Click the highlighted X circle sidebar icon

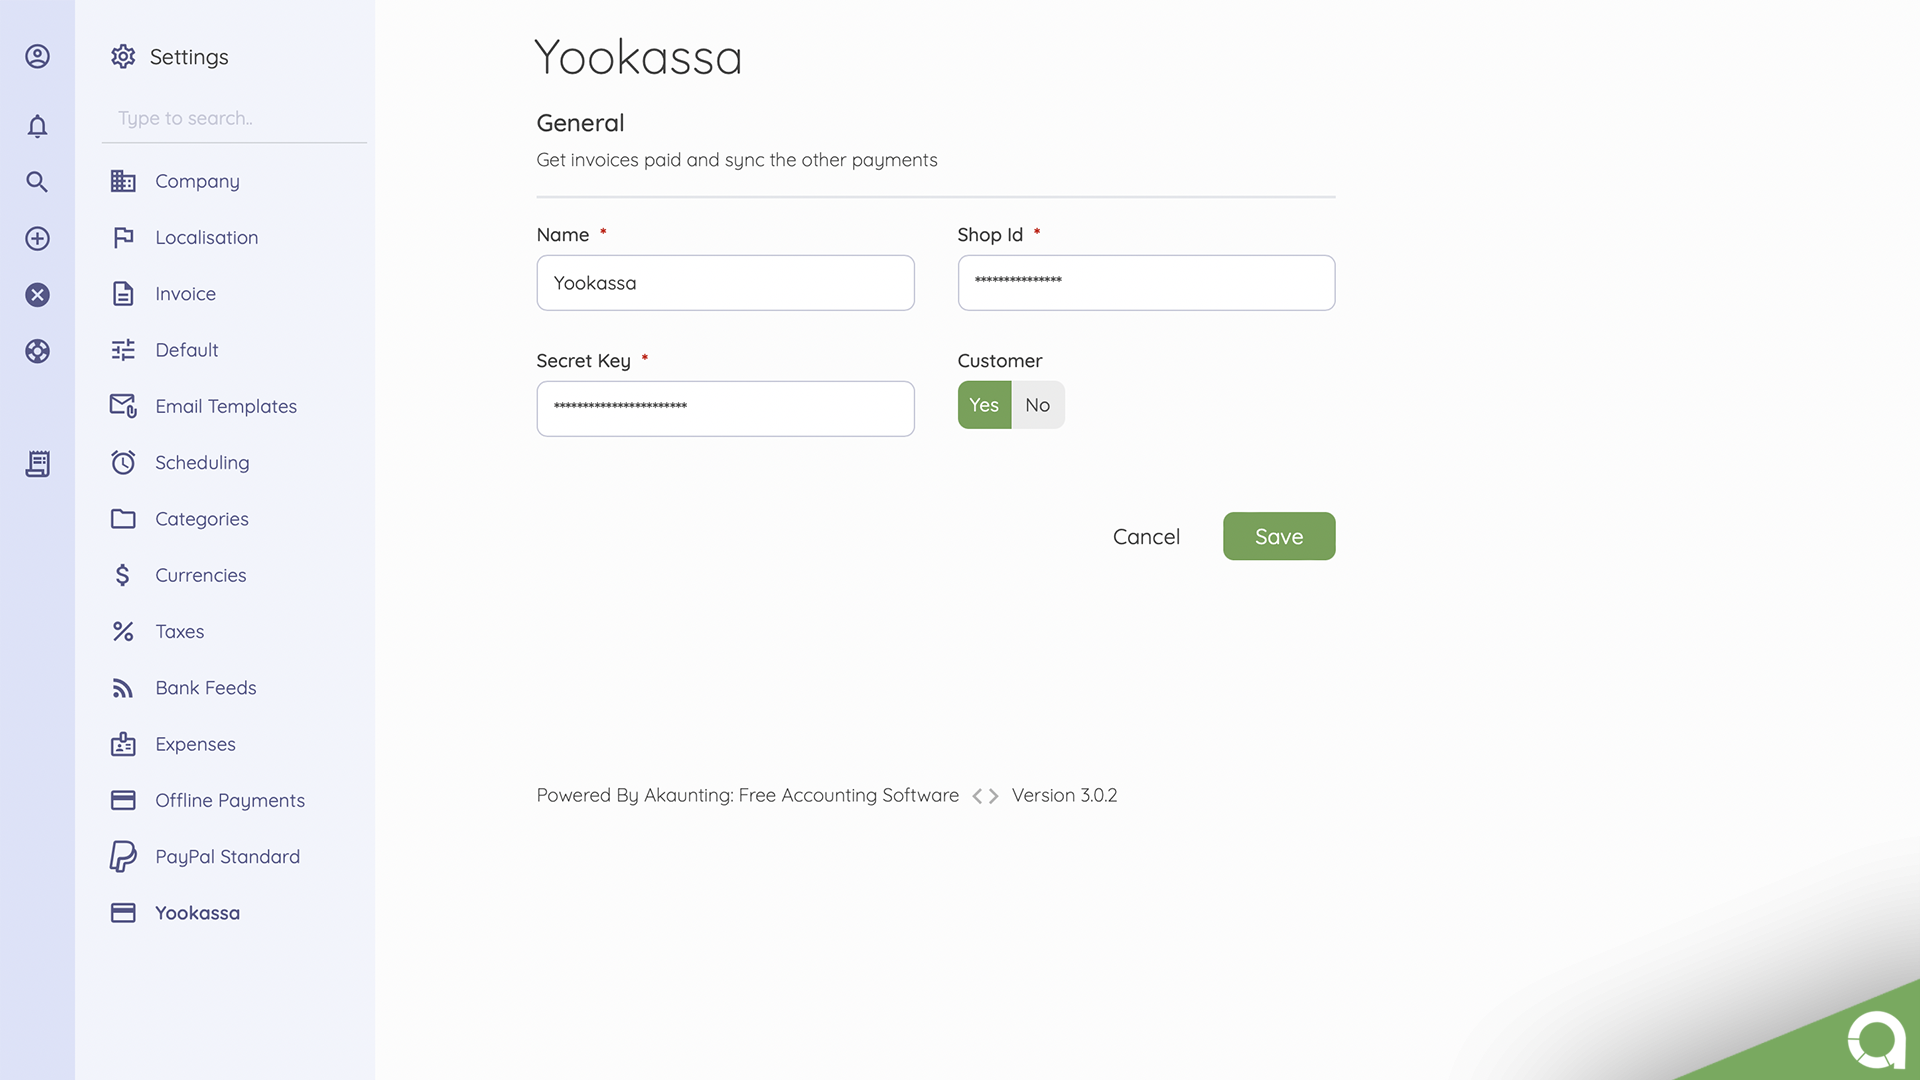37,294
